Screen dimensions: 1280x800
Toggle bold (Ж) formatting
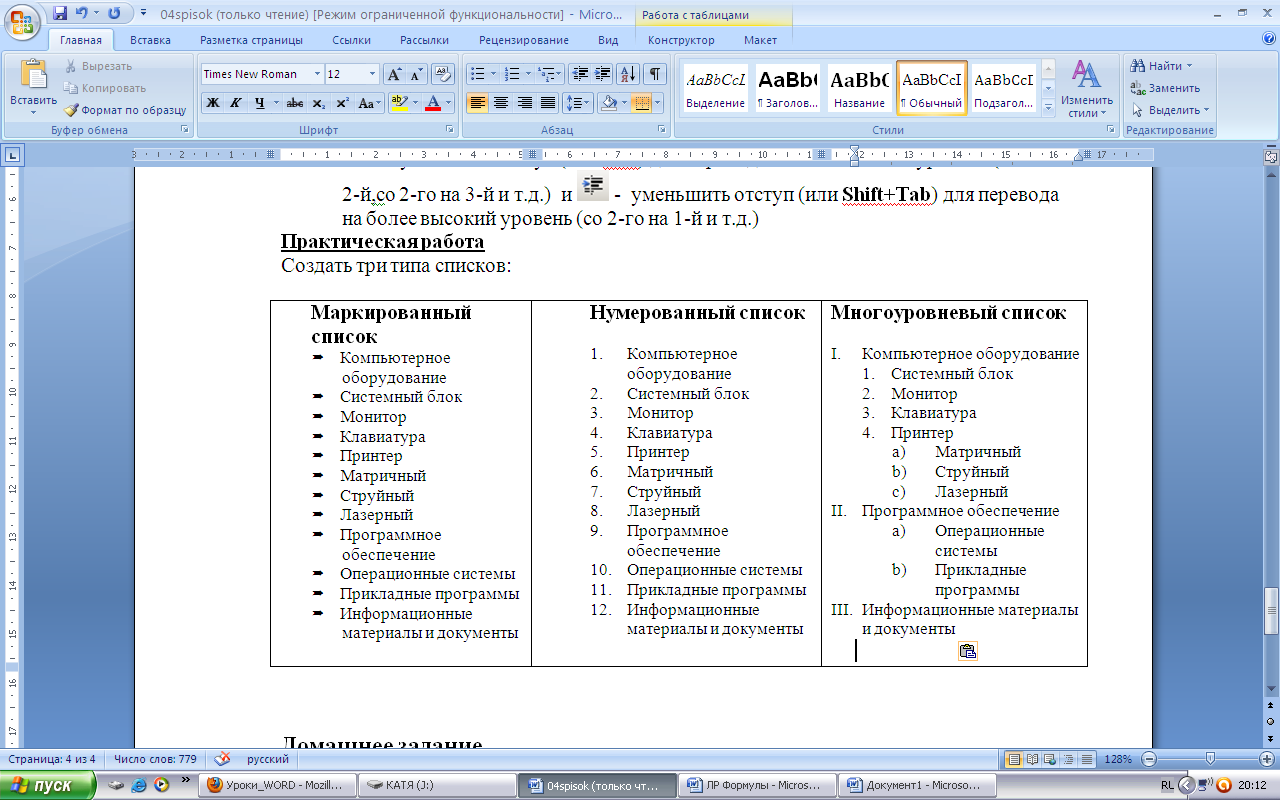(213, 103)
